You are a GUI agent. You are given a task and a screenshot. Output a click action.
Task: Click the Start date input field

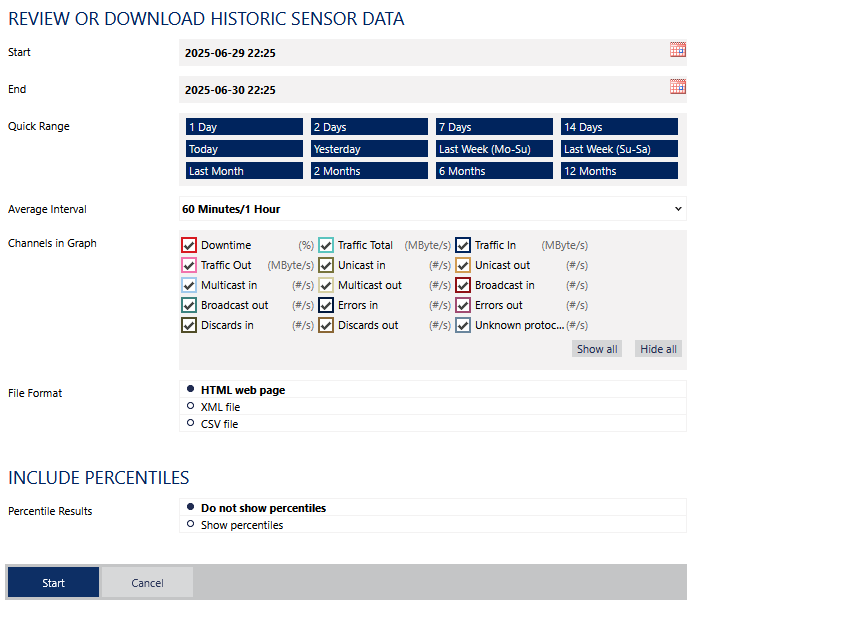[420, 52]
